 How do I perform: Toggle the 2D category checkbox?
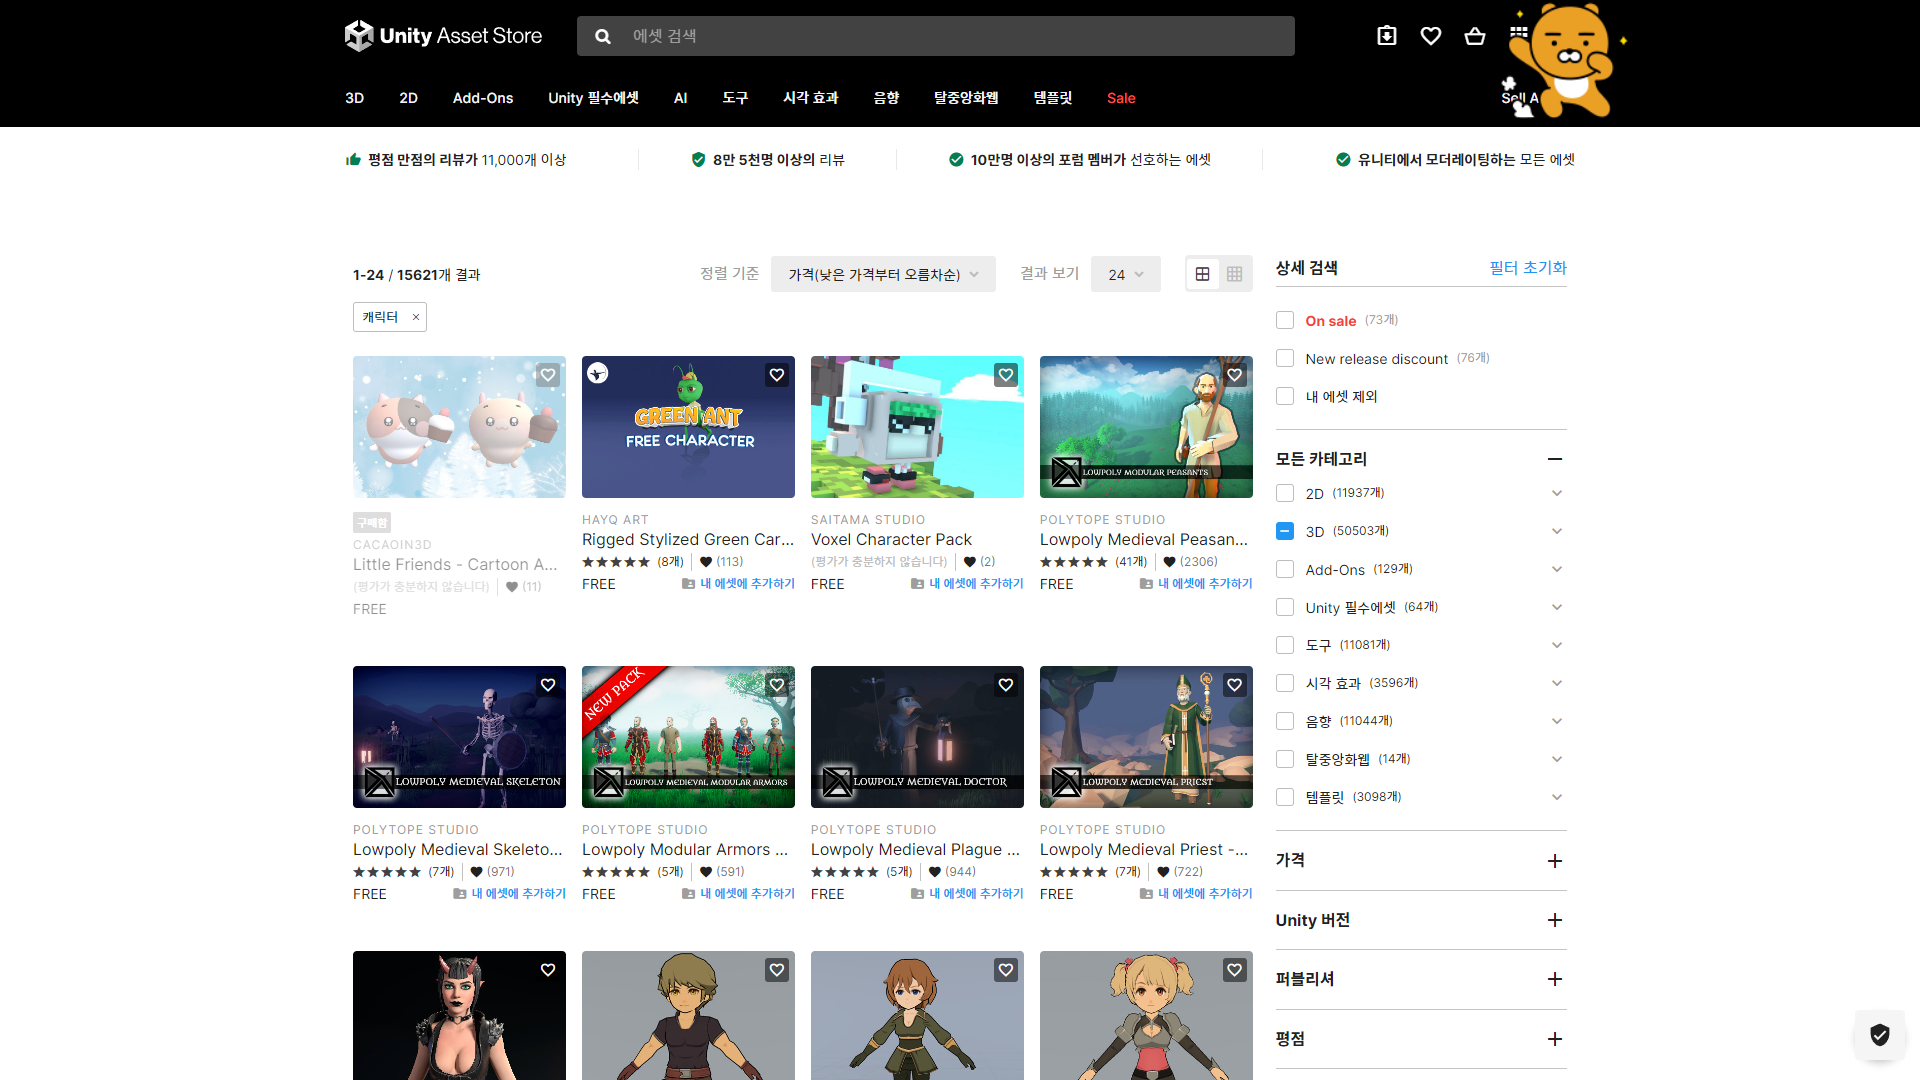coord(1285,493)
